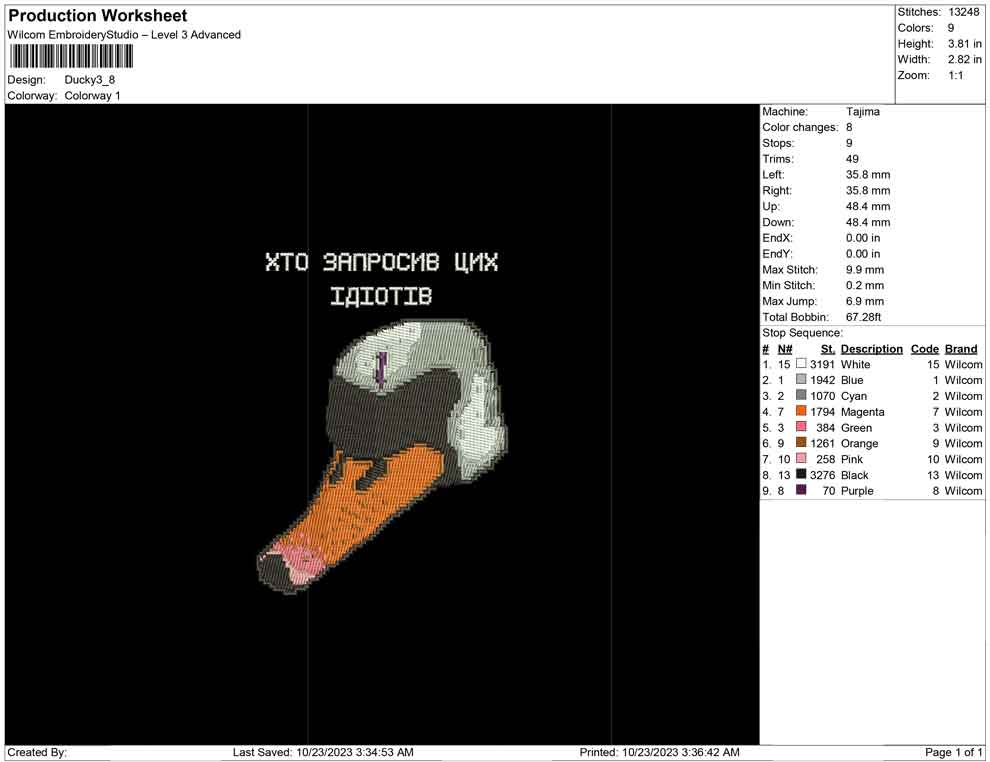Click the Stitches count value 13248
990x762 pixels.
click(x=964, y=12)
